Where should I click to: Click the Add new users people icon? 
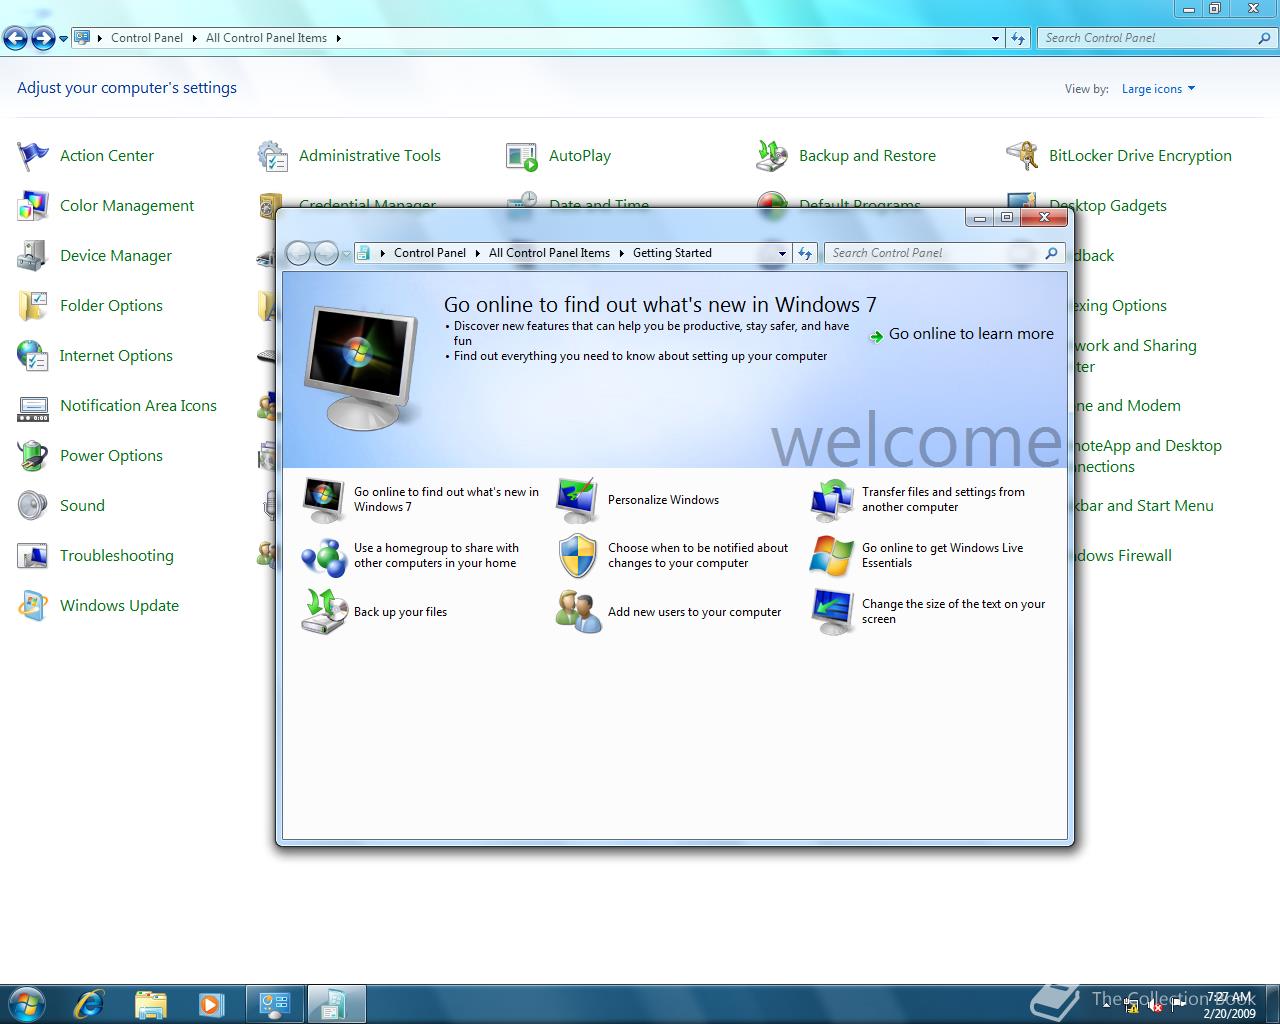tap(578, 611)
